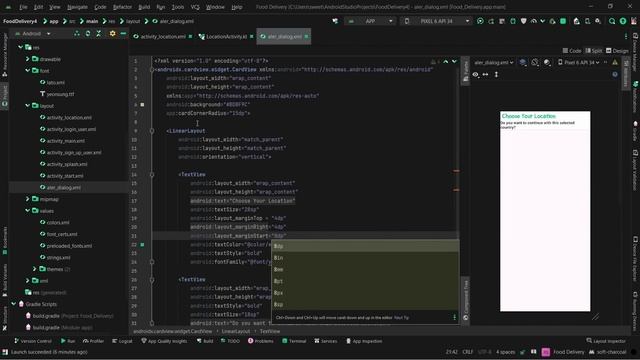Switch editor to Design view mode
The image size is (640, 360).
617,51
